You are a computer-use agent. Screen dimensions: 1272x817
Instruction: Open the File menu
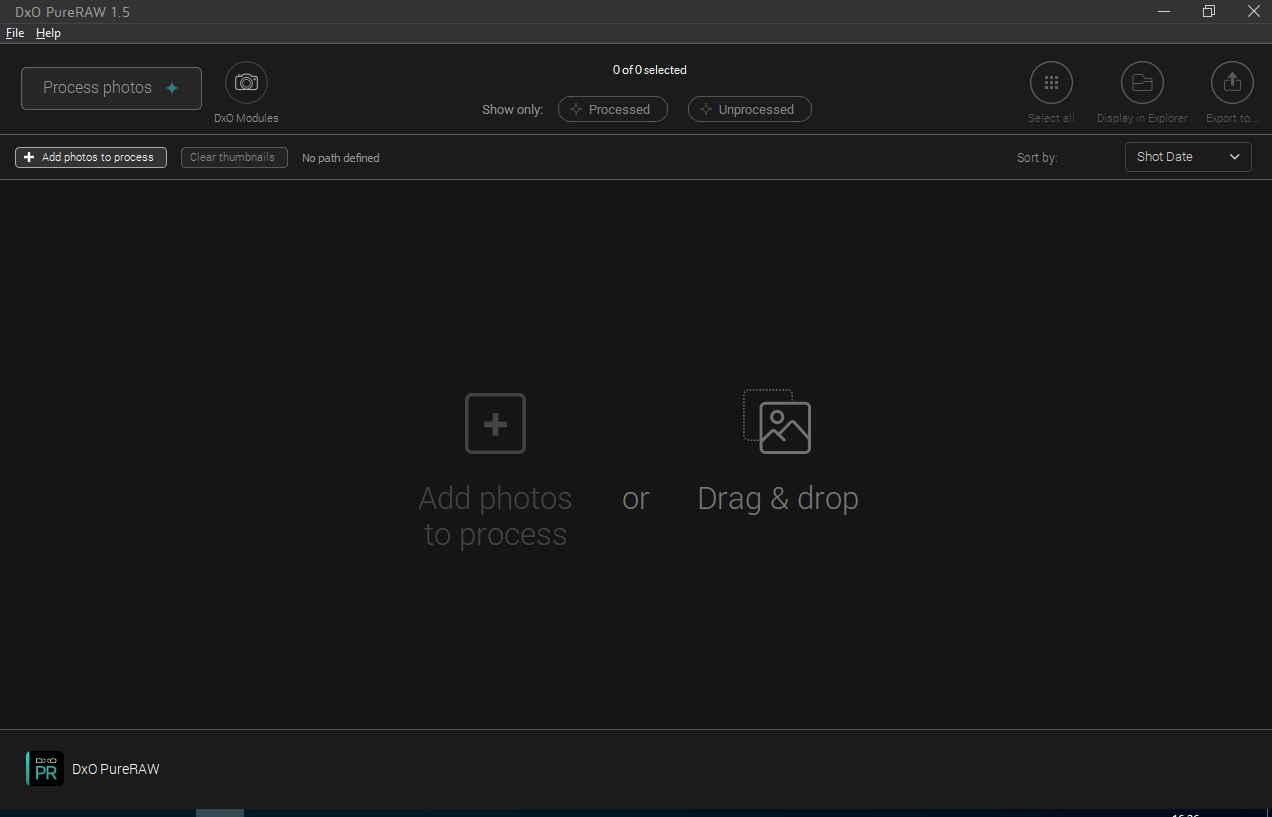(x=15, y=33)
